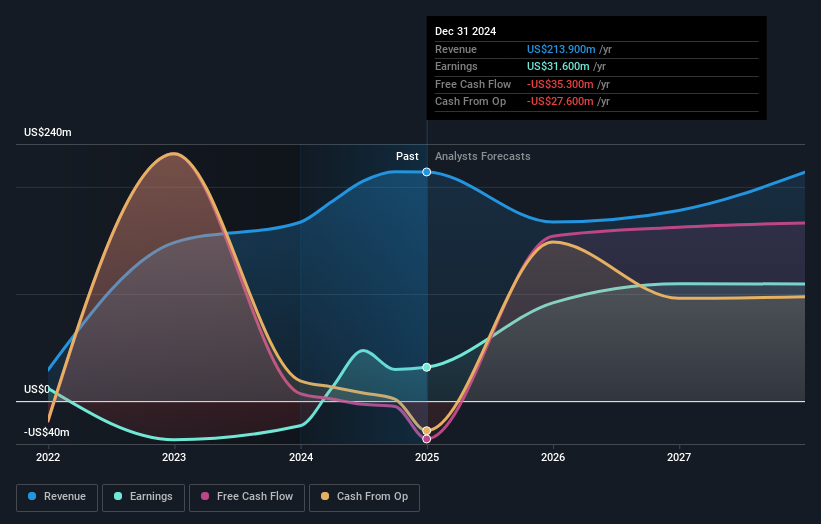
Task: Toggle the Revenue legend button
Action: pos(57,497)
